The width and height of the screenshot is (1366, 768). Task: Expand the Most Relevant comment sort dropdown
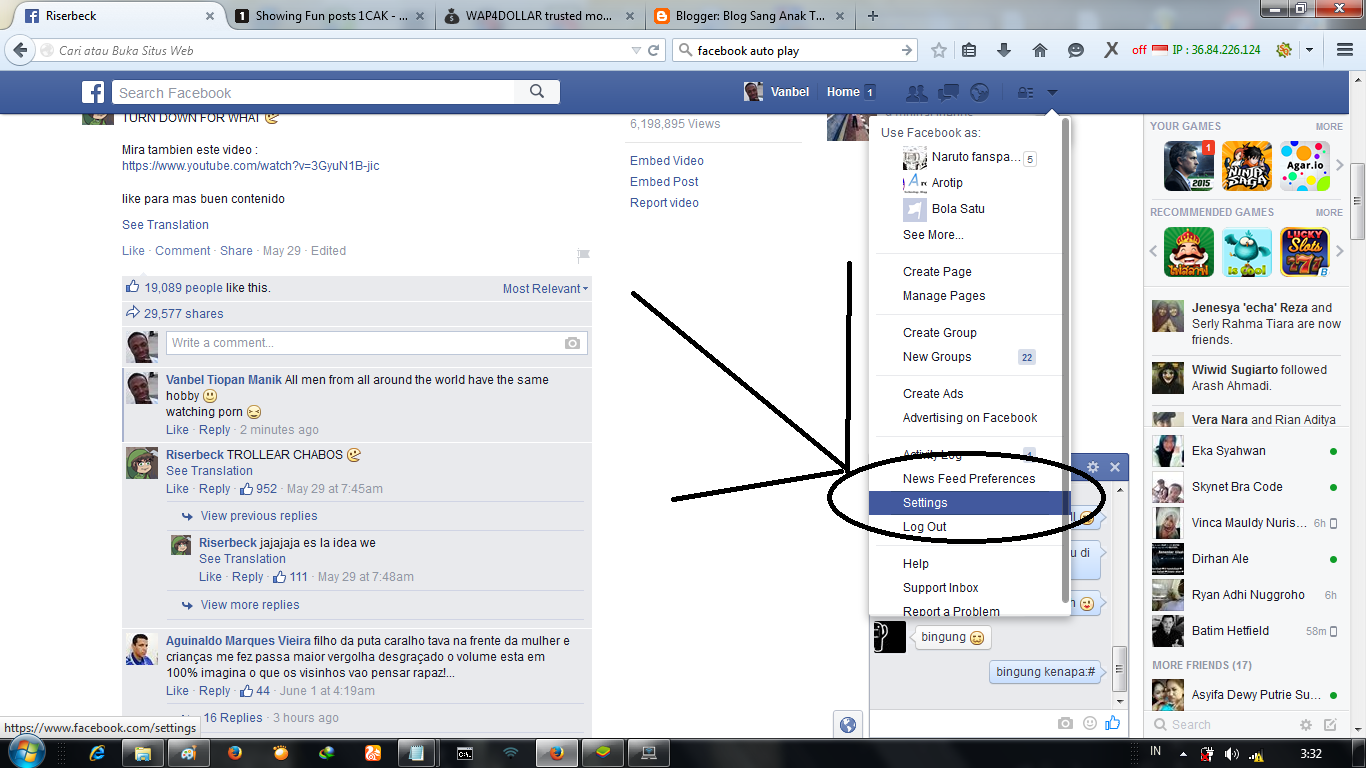click(545, 289)
